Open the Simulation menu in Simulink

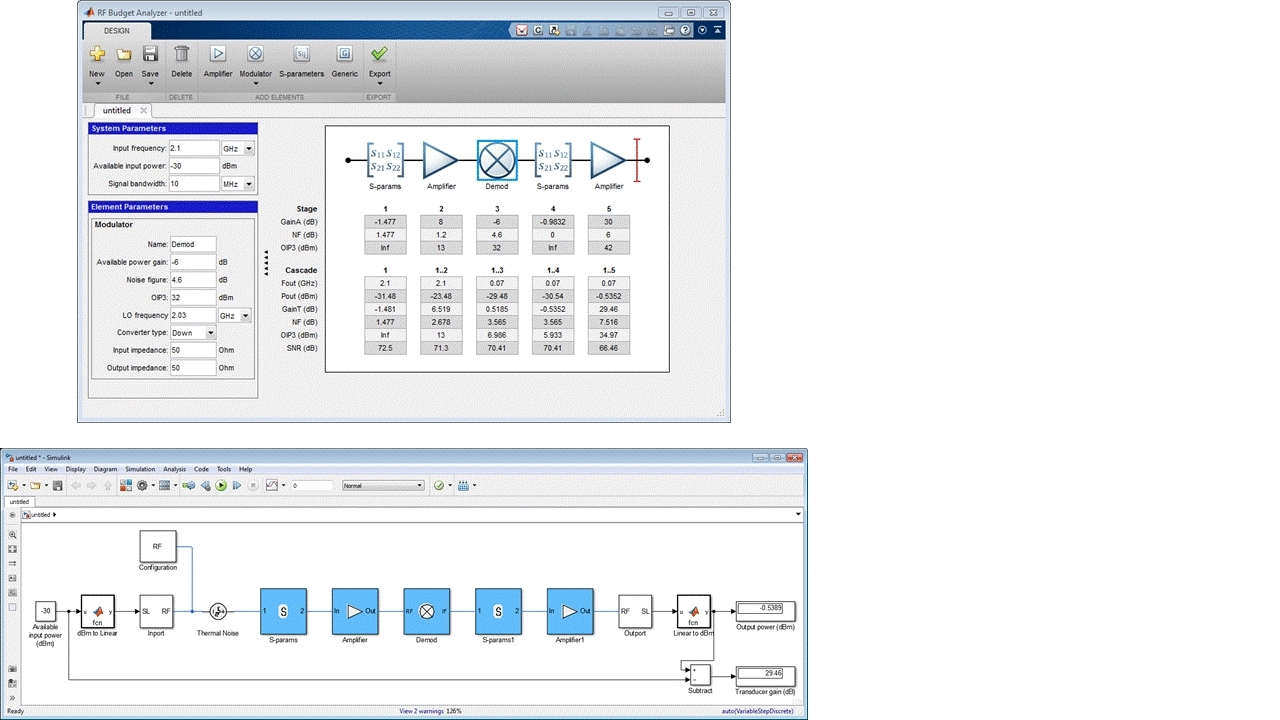click(140, 468)
